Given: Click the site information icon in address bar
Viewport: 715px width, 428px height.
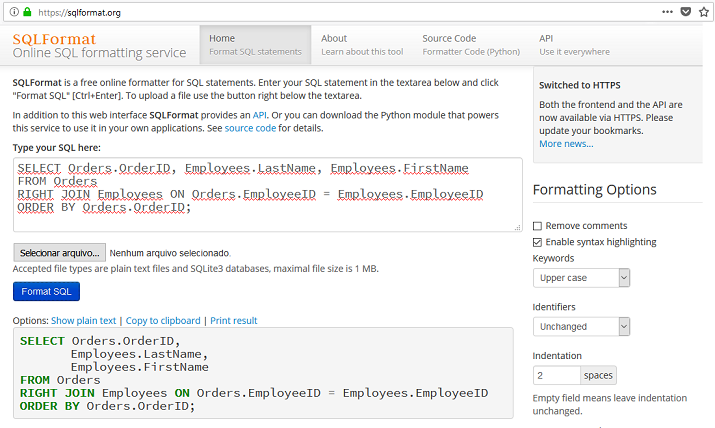Looking at the screenshot, I should coord(14,12).
